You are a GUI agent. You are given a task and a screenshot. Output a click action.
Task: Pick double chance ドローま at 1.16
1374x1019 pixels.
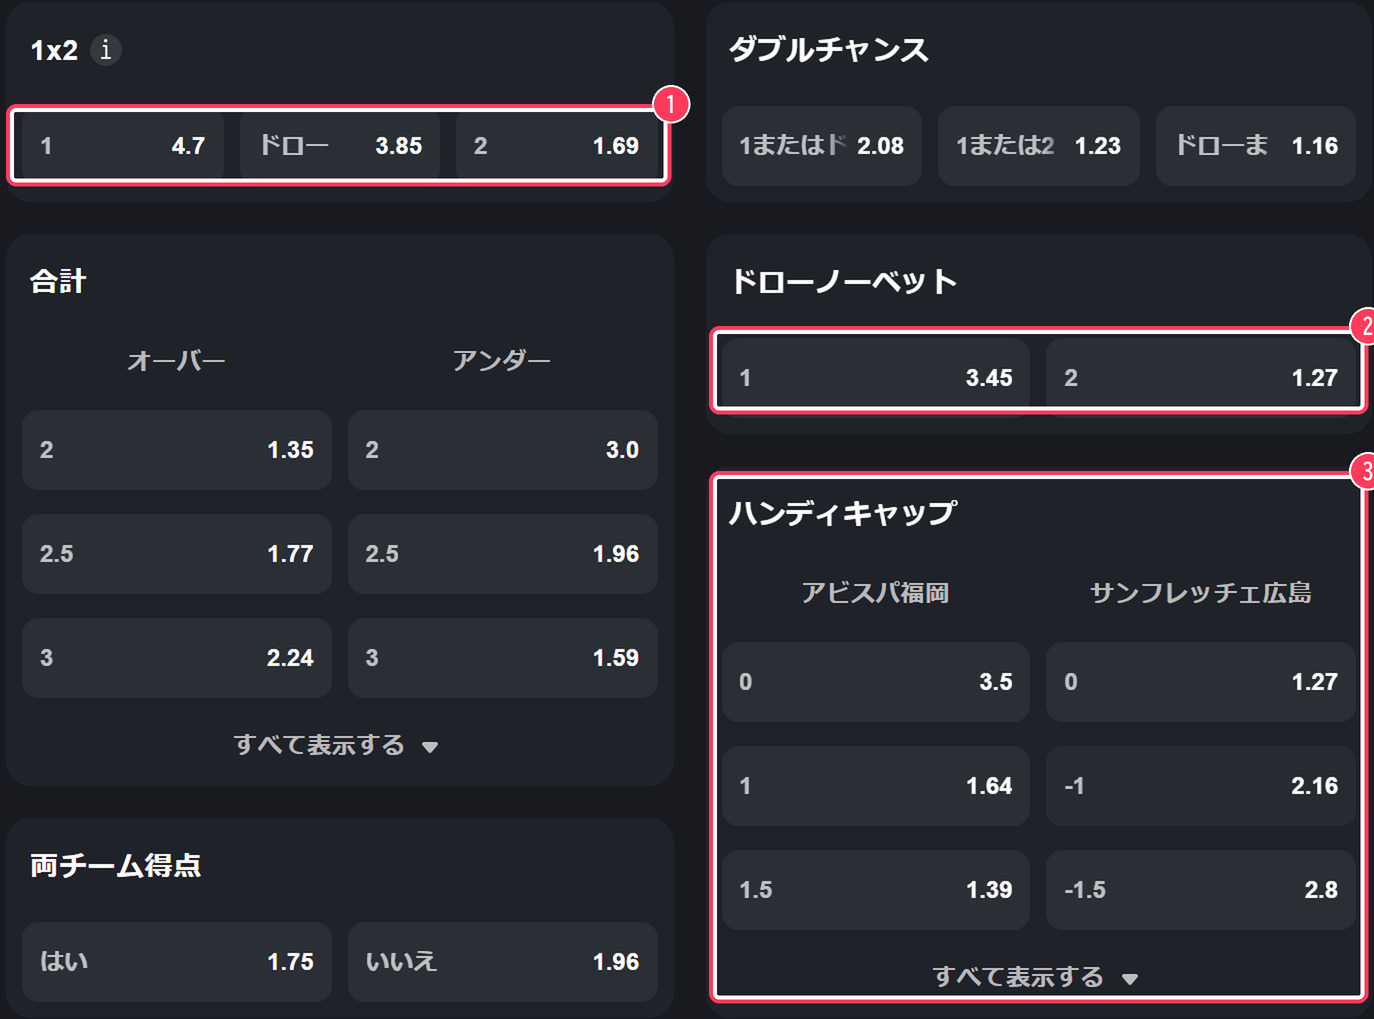[1256, 146]
